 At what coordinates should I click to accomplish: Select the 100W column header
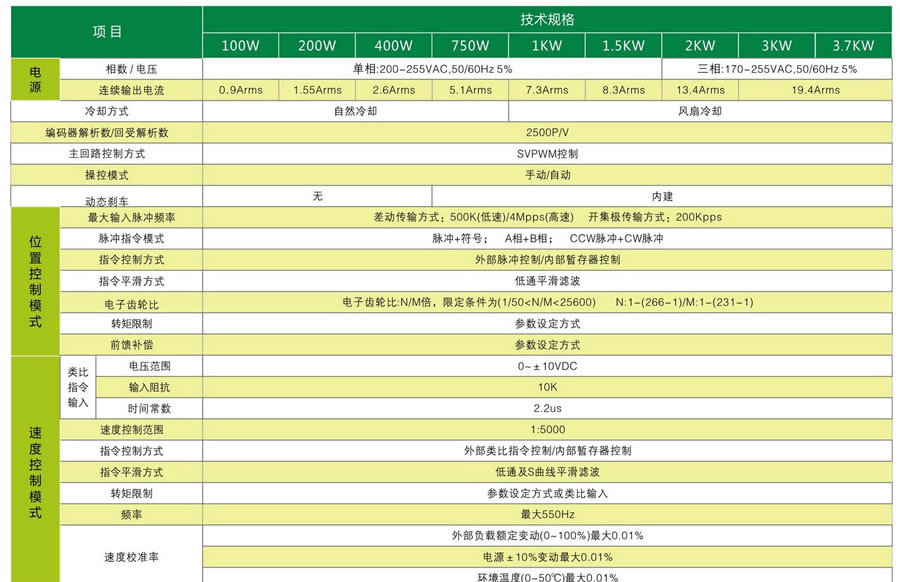239,45
